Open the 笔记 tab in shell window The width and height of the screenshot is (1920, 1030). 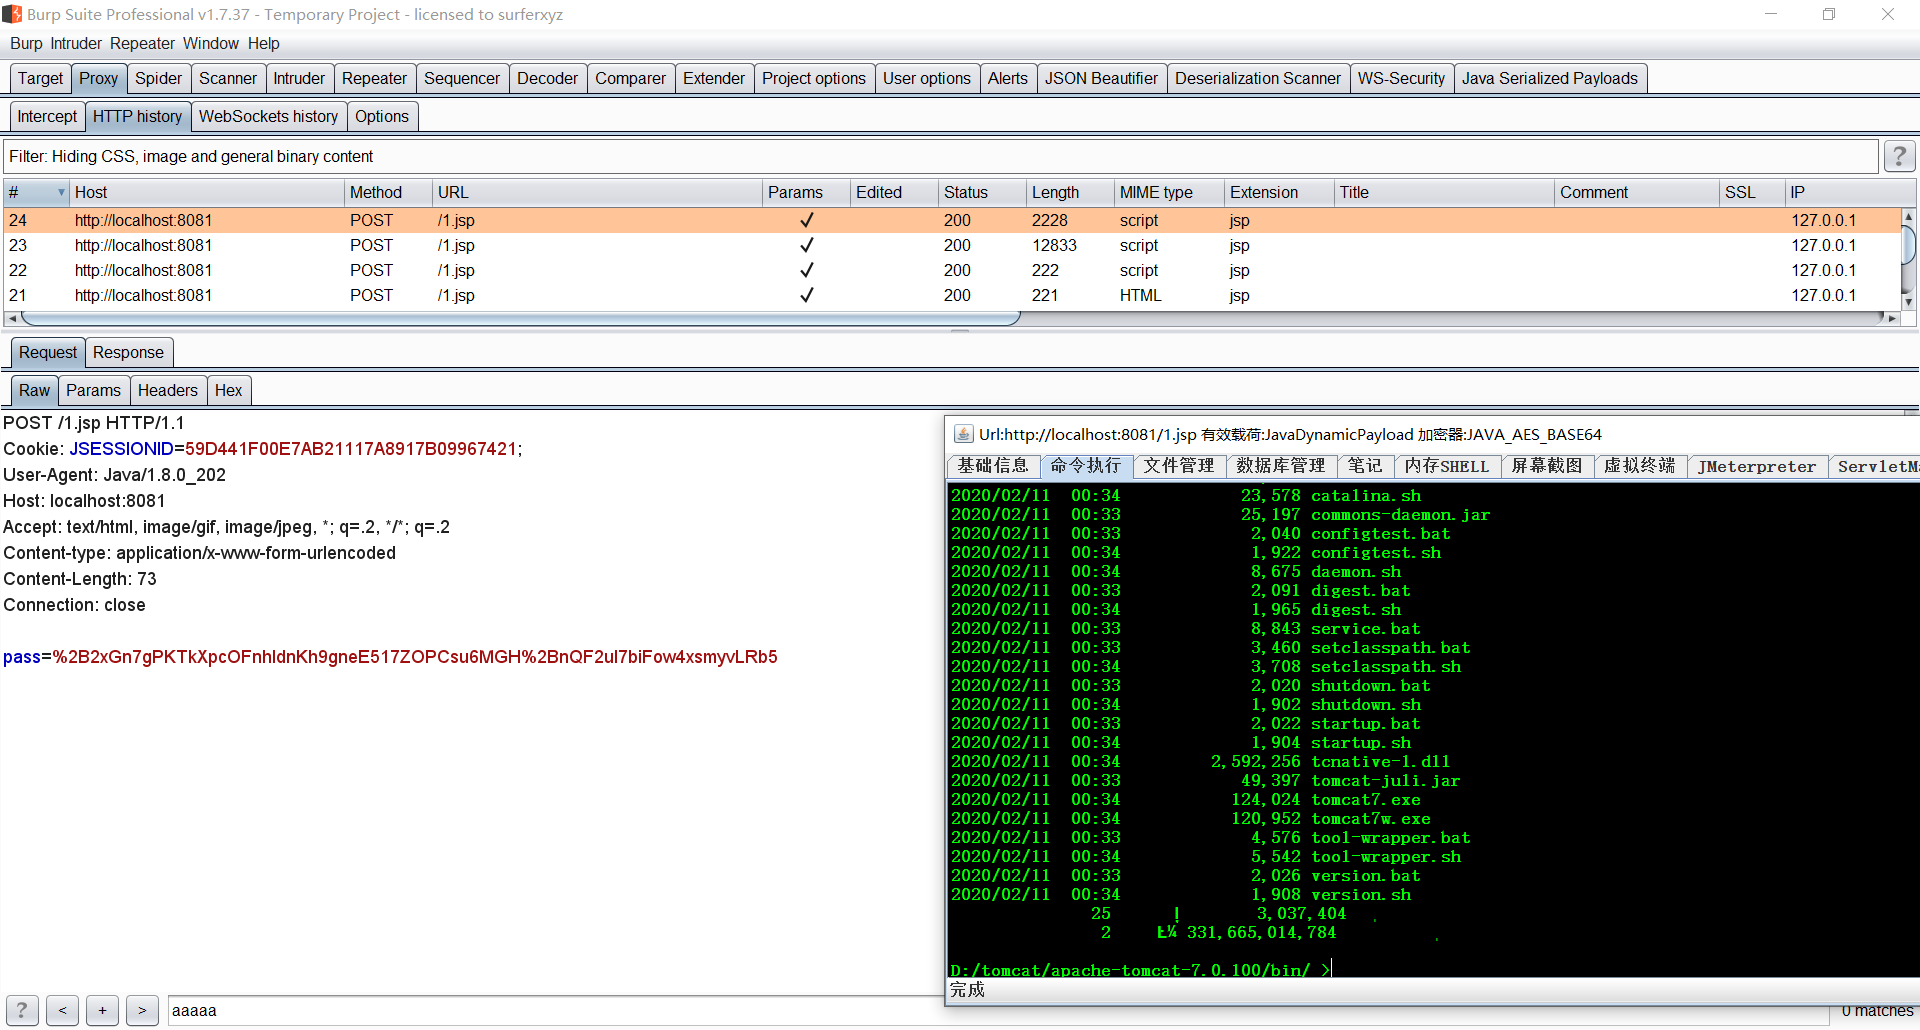[1365, 466]
